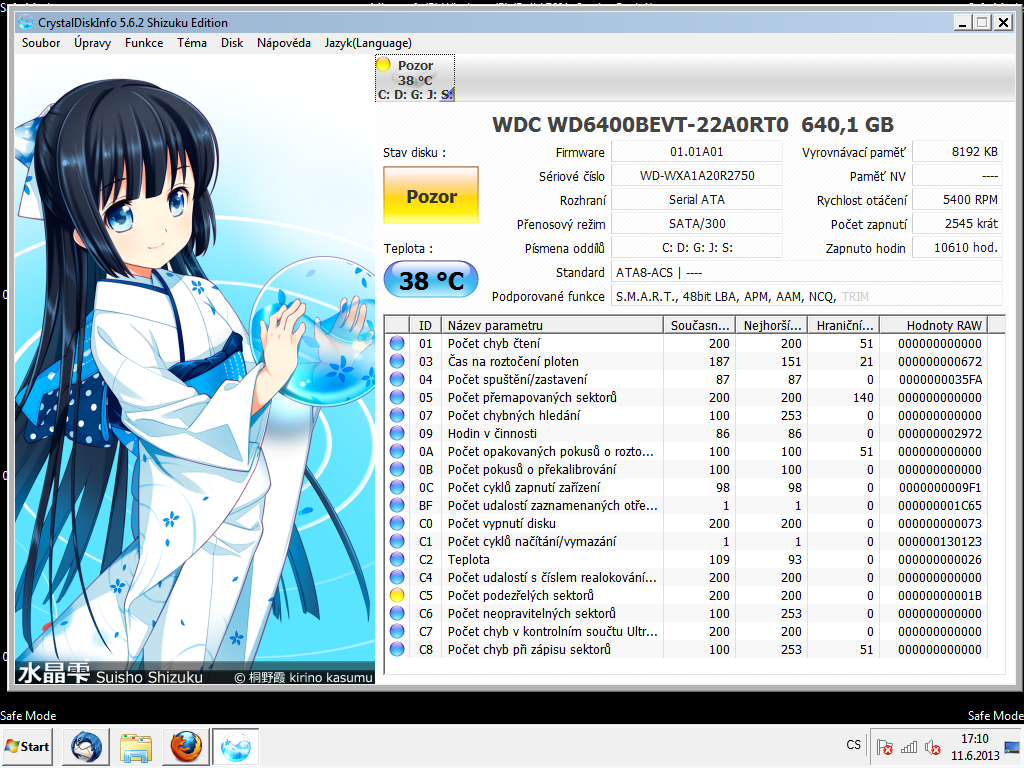Click the Suisho Shizuku character image
This screenshot has width=1024, height=768.
point(195,370)
